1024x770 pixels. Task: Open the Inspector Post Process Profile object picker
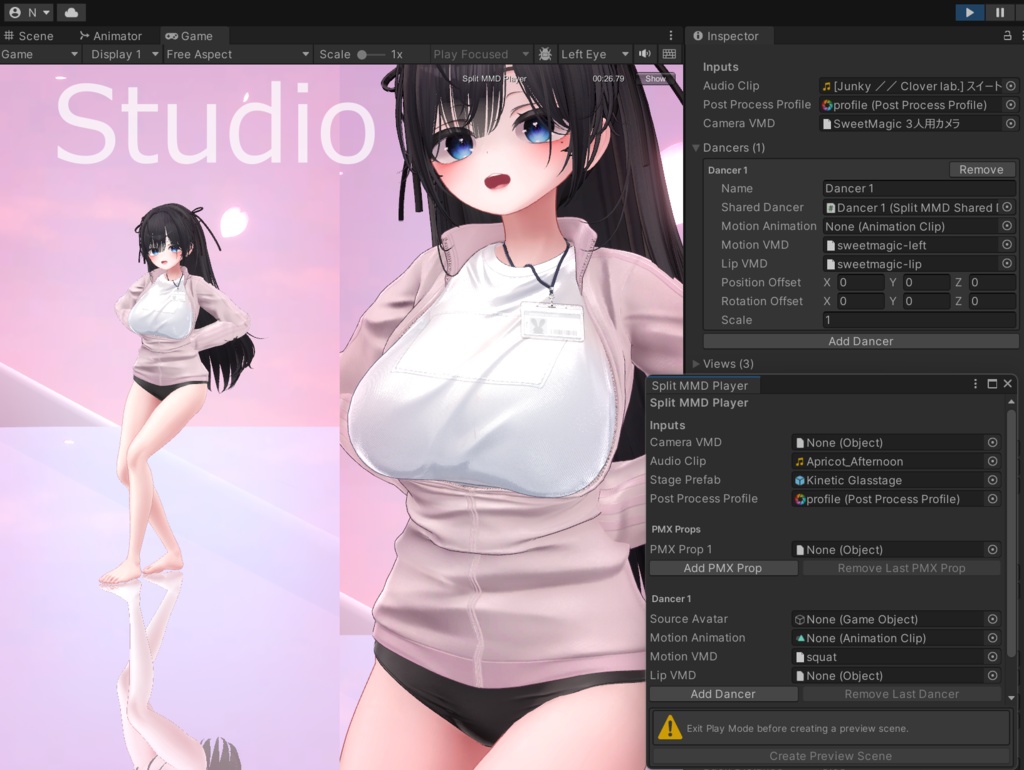pyautogui.click(x=1011, y=104)
